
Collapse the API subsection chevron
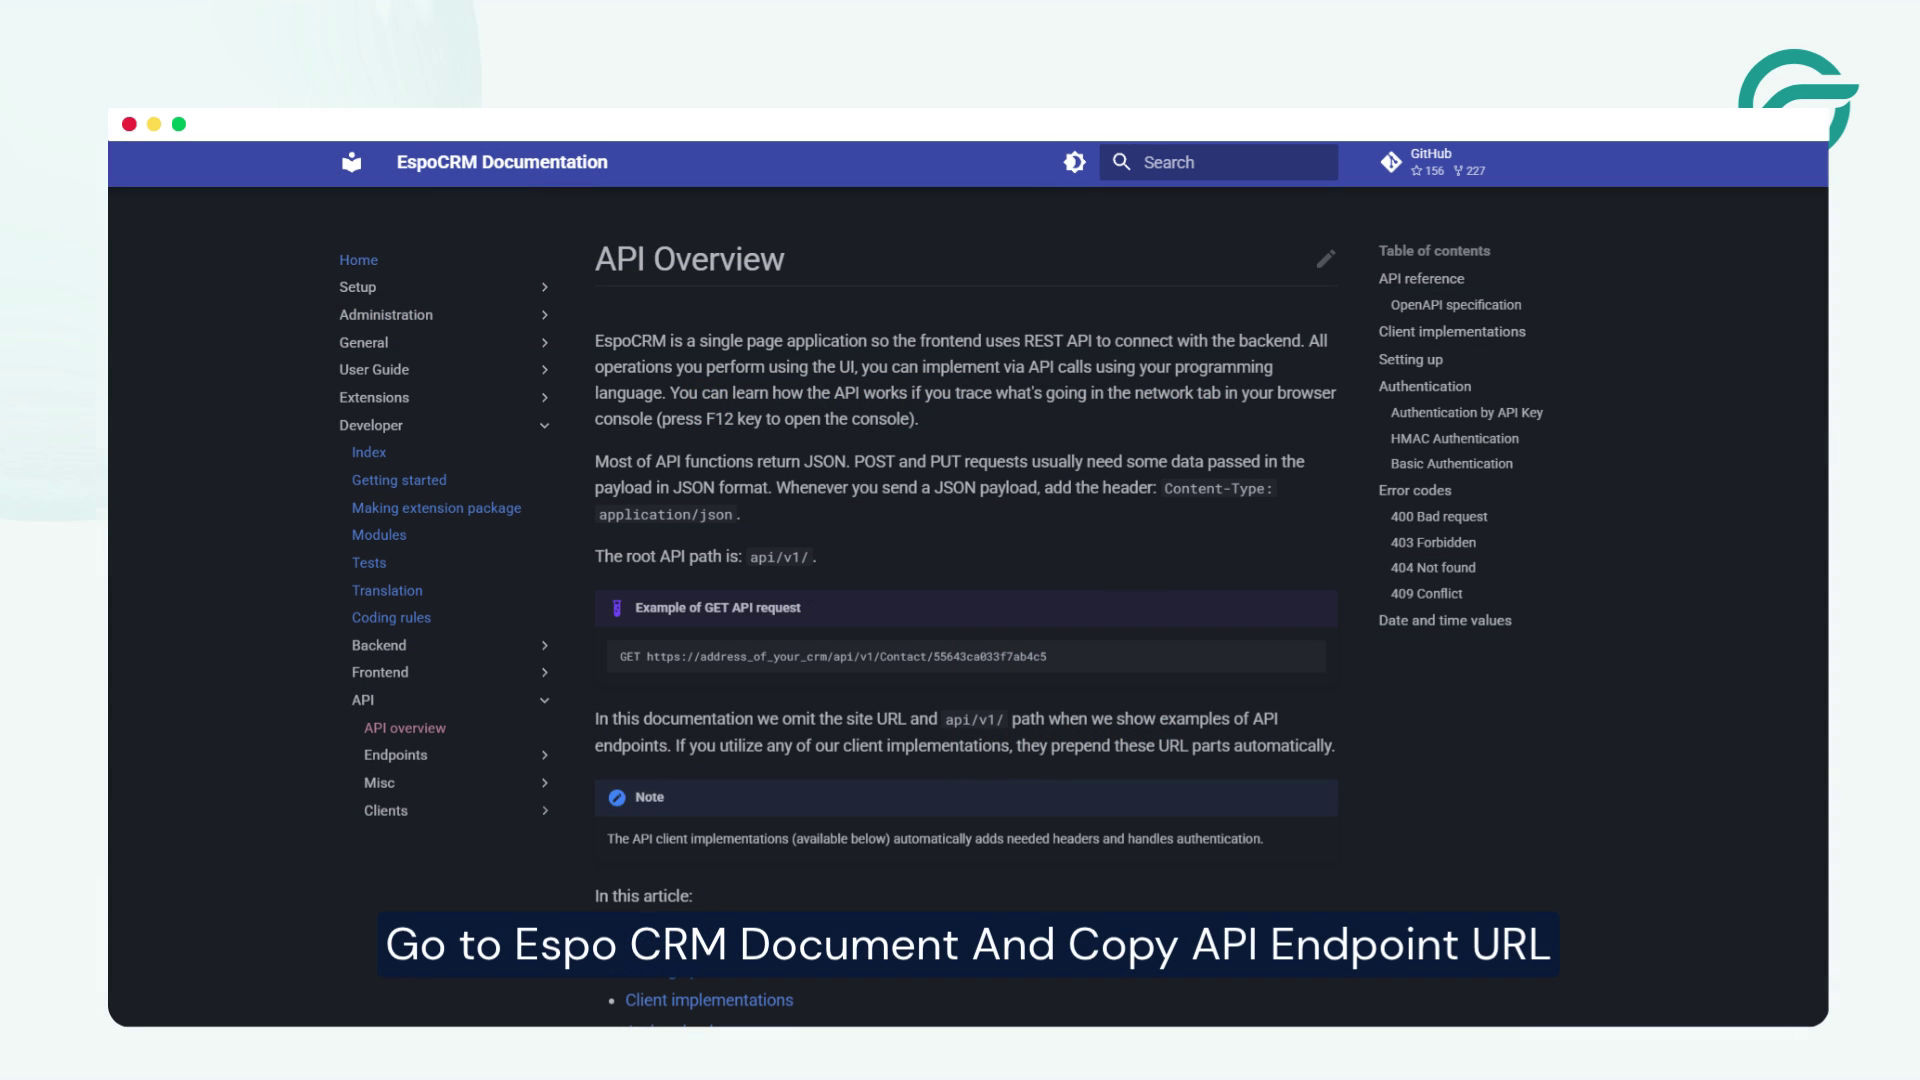(x=545, y=701)
